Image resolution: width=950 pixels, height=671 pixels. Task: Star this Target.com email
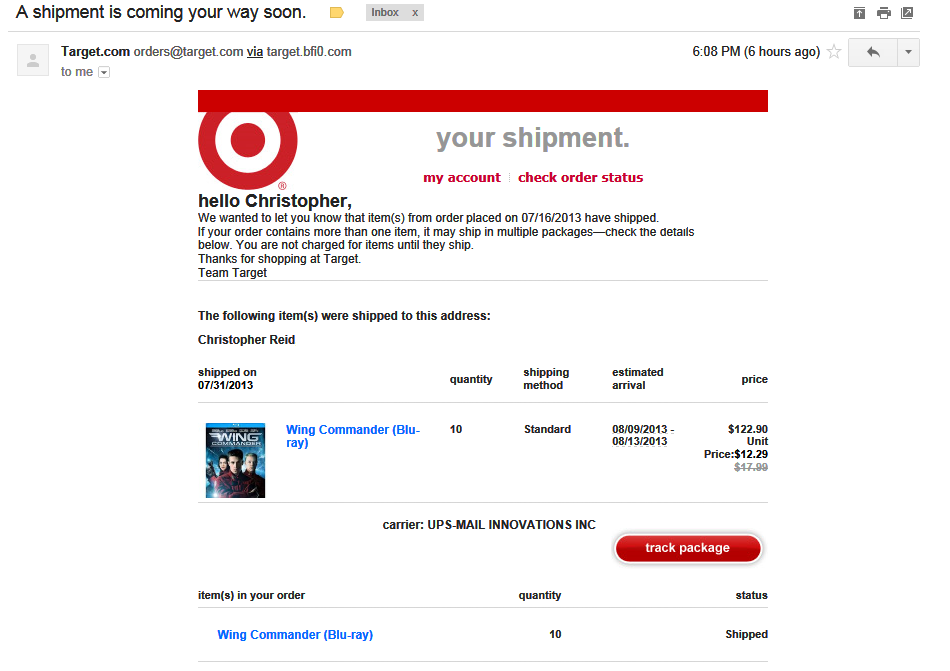click(834, 52)
